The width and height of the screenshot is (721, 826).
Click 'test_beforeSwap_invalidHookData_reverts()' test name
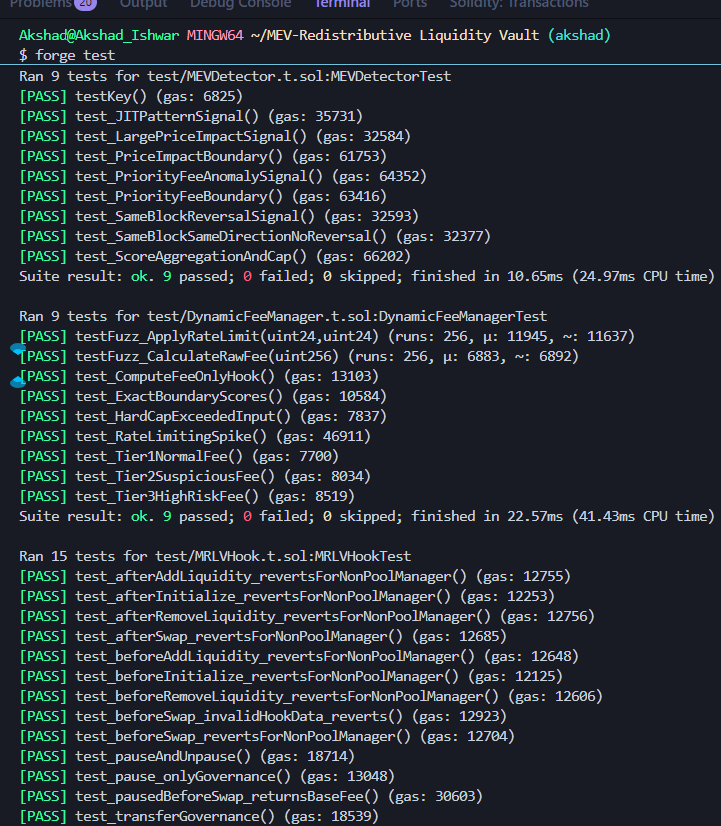pyautogui.click(x=239, y=717)
